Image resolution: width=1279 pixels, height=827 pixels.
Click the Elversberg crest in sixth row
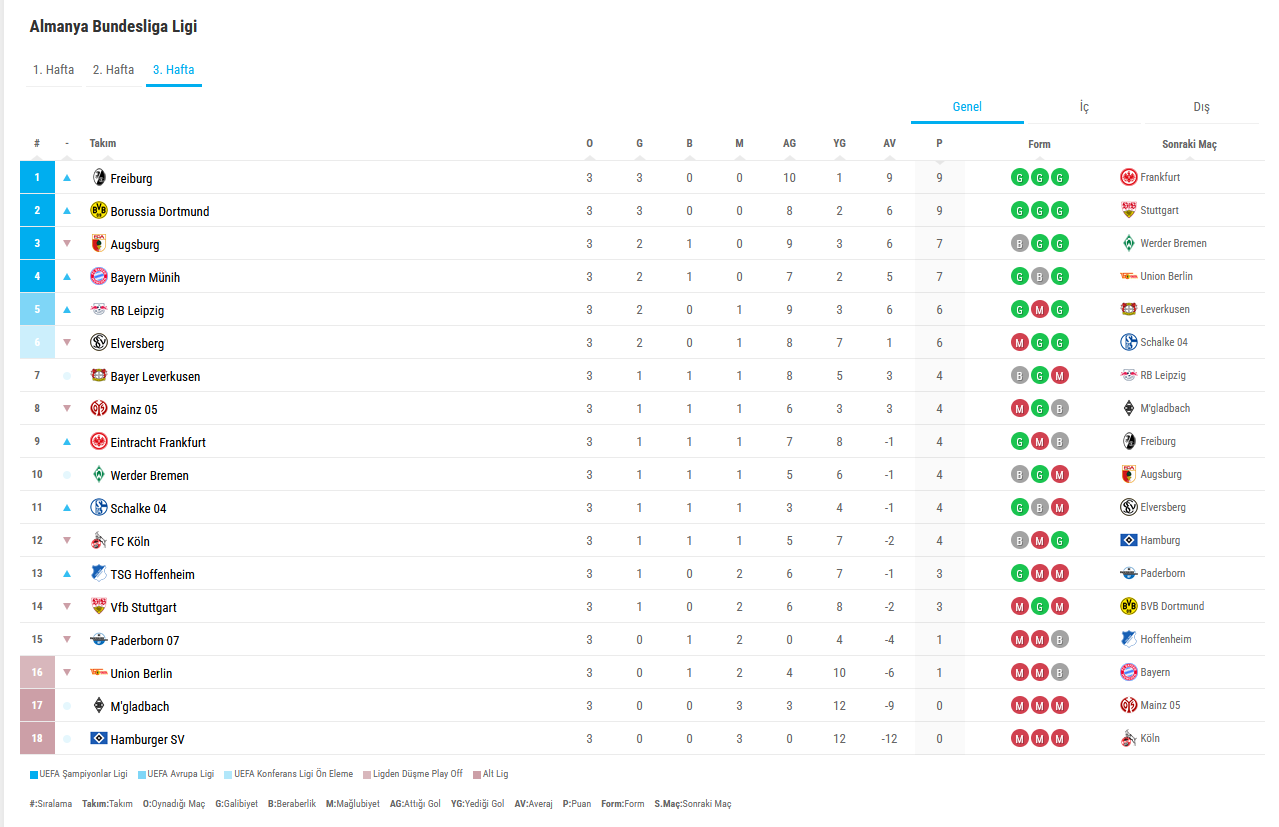(x=98, y=342)
